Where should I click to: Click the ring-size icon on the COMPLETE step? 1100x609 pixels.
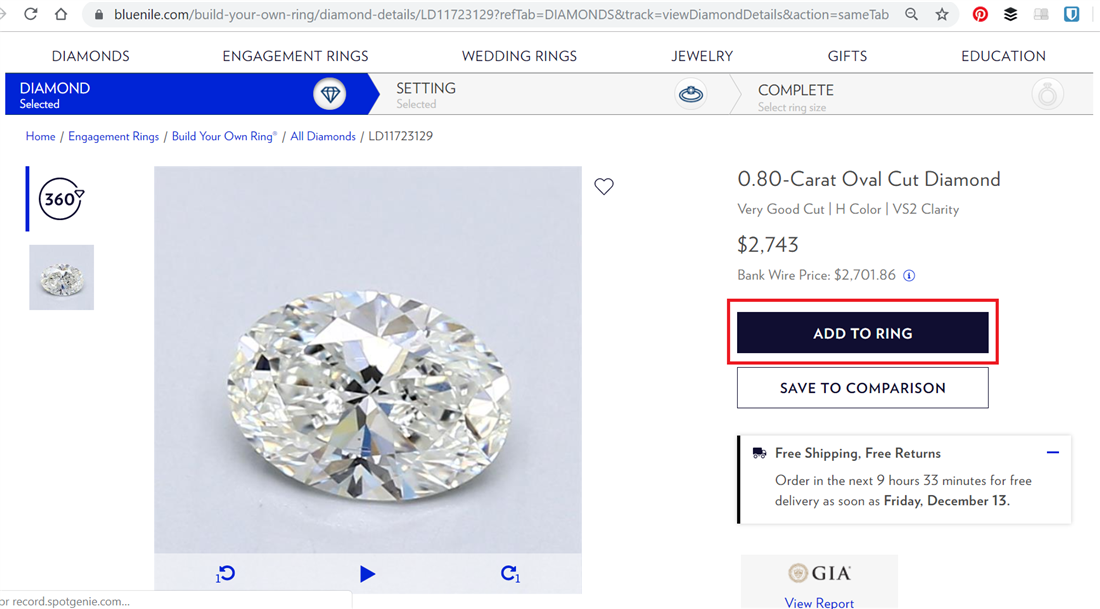1047,92
